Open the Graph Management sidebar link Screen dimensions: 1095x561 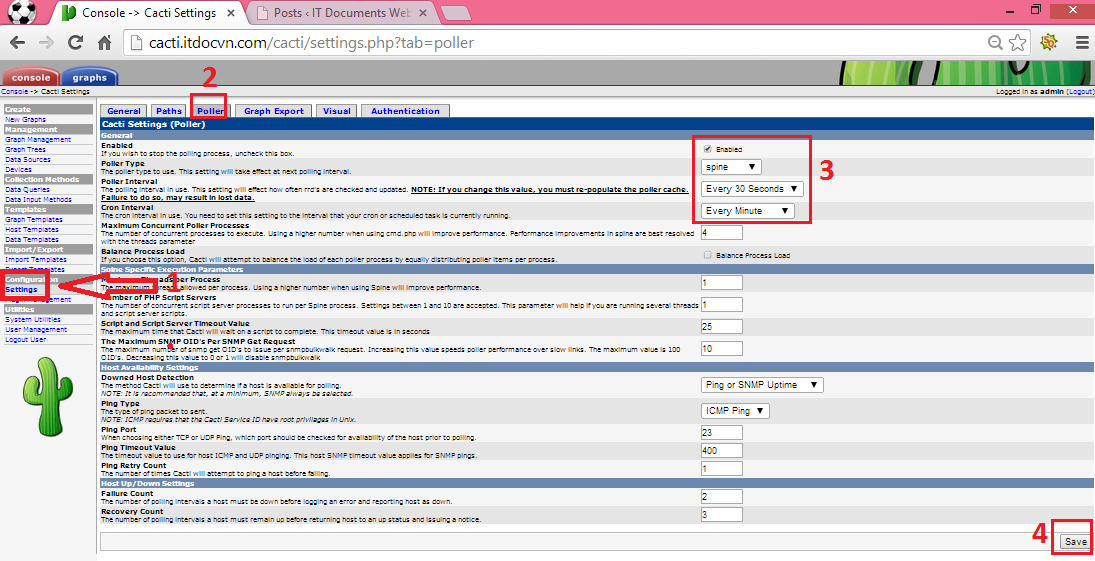tap(38, 140)
